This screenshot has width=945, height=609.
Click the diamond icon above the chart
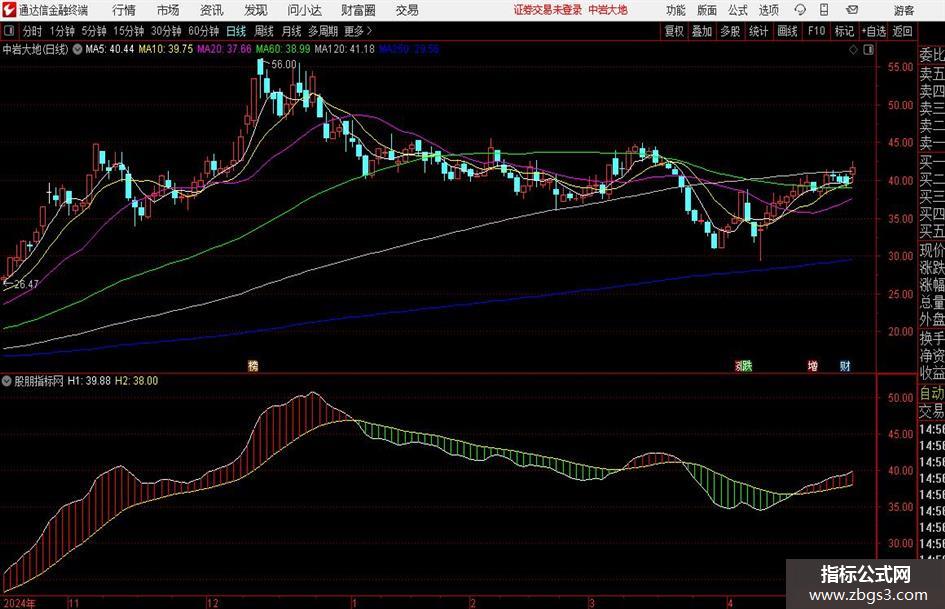[853, 49]
